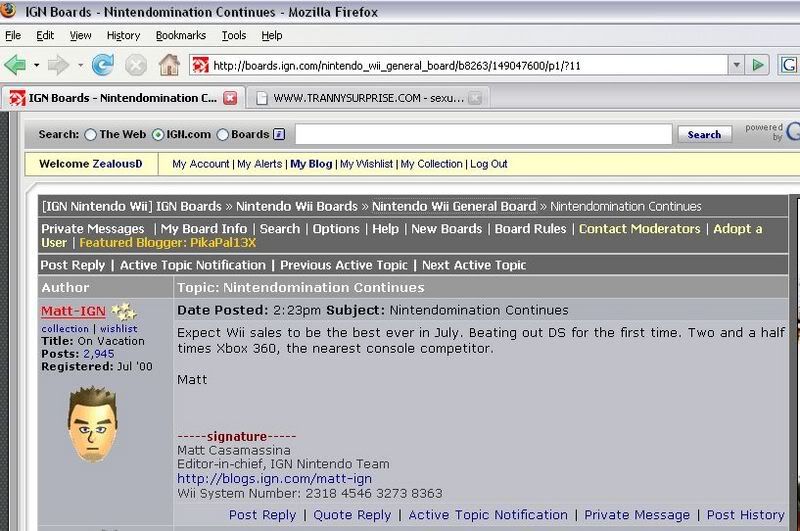
Task: Click Matt-IGN's Mii avatar image
Action: pyautogui.click(x=92, y=424)
